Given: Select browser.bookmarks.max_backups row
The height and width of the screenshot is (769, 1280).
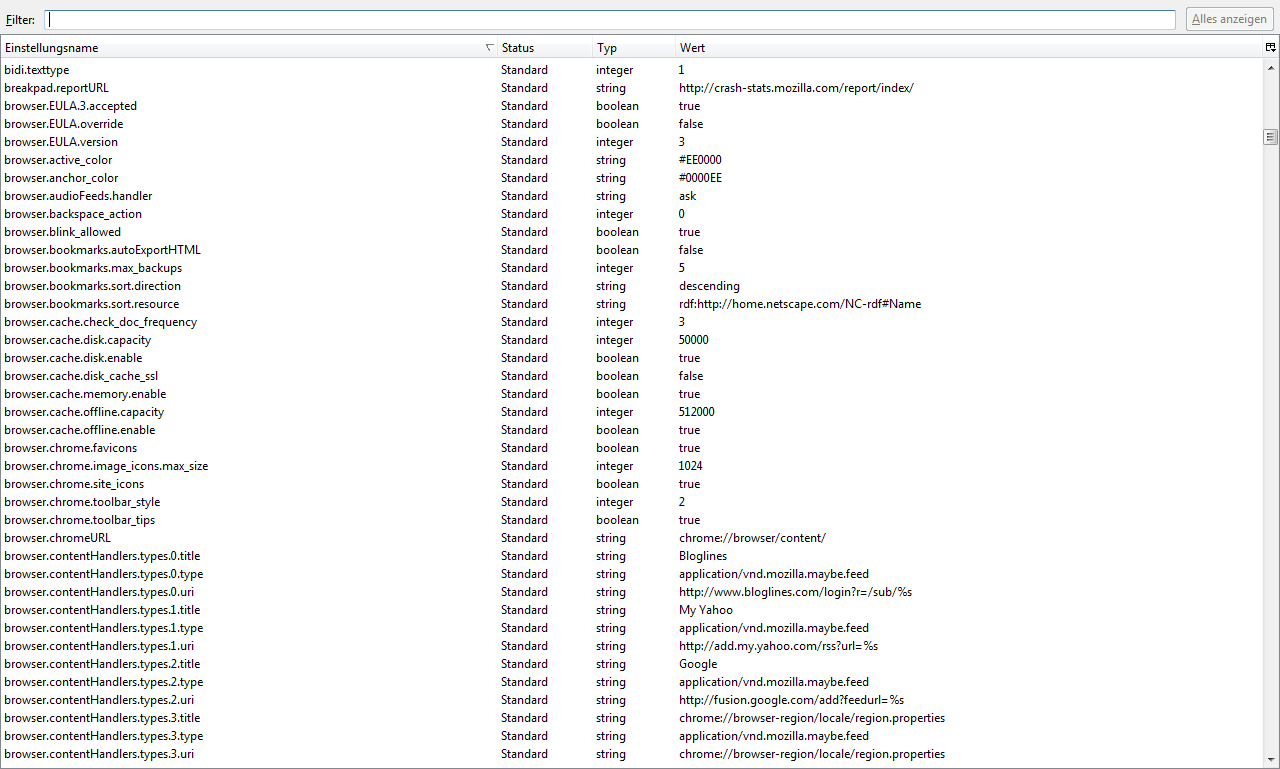Looking at the screenshot, I should (x=632, y=268).
